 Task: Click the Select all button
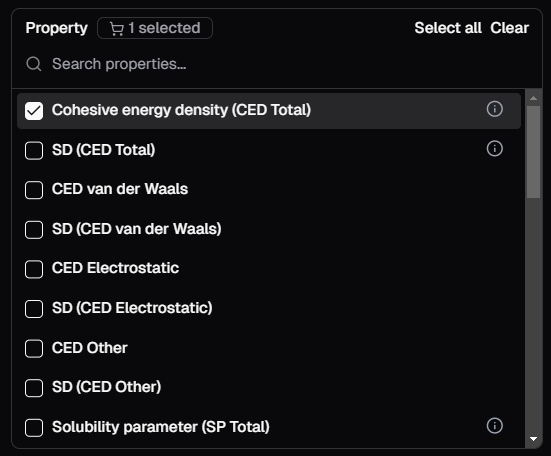[448, 28]
